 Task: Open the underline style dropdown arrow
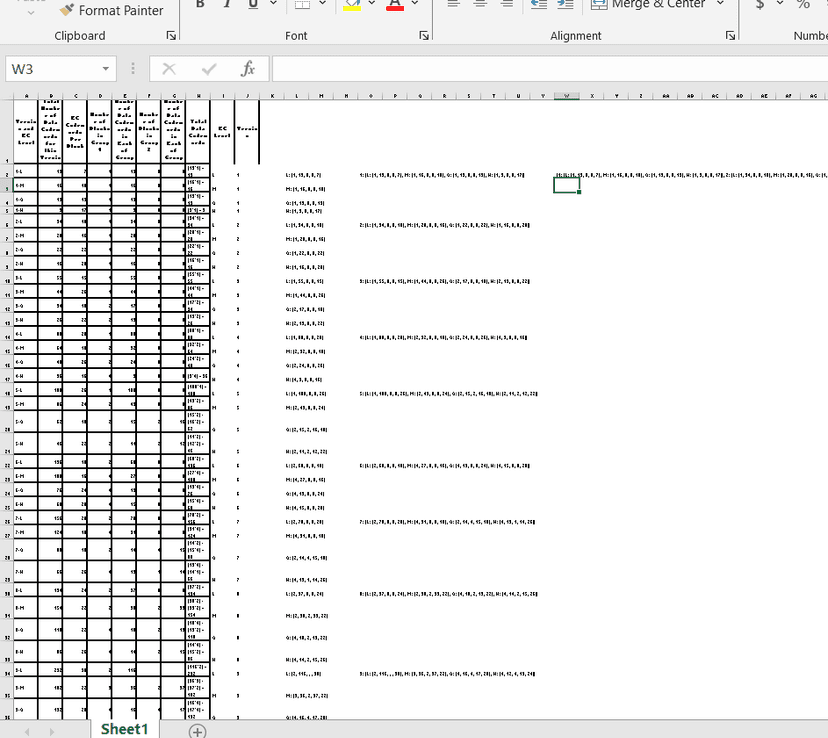tap(274, 5)
